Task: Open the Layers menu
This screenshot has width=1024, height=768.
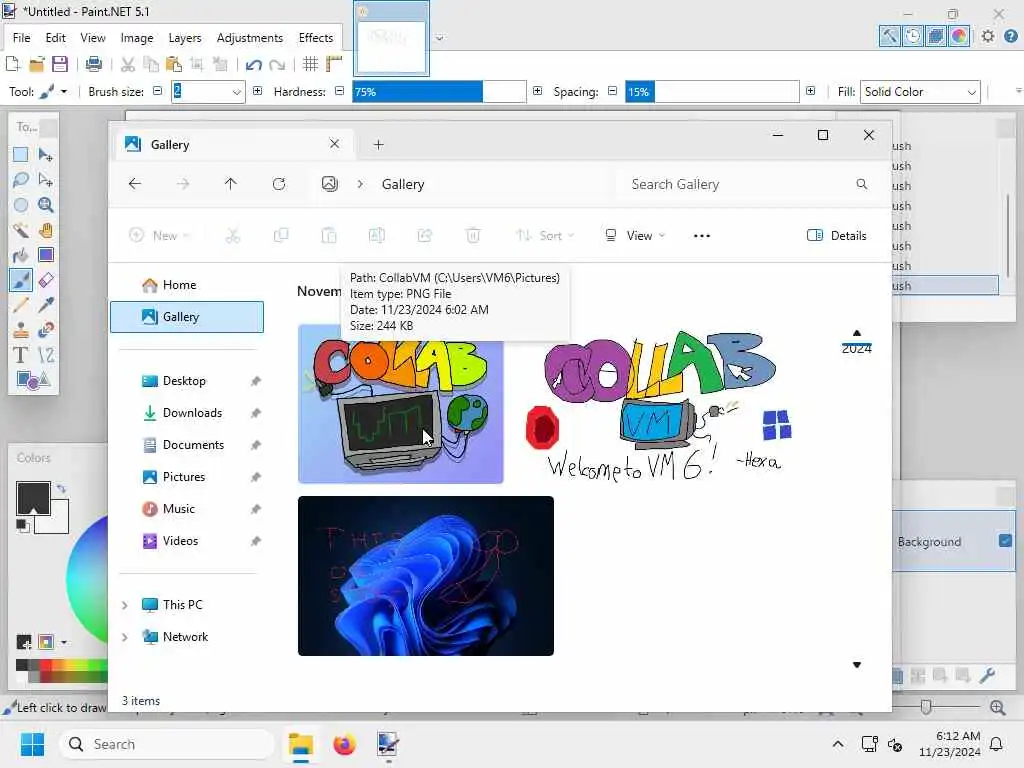Action: coord(185,38)
